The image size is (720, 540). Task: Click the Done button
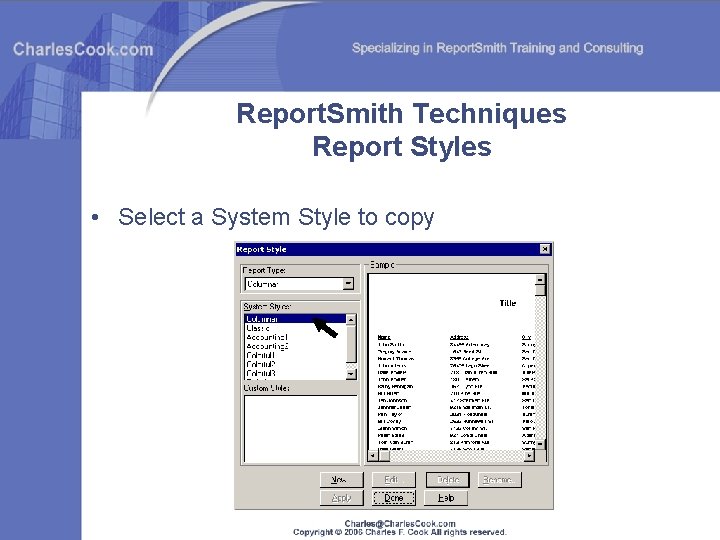point(394,498)
